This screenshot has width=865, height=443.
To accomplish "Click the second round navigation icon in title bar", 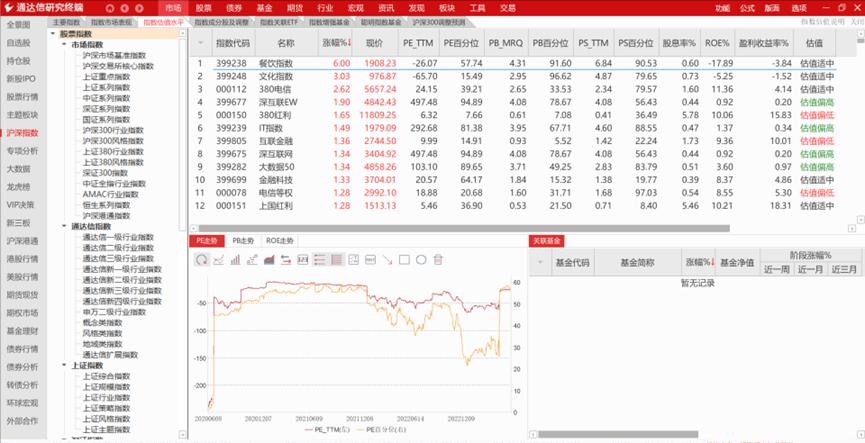I will [125, 8].
